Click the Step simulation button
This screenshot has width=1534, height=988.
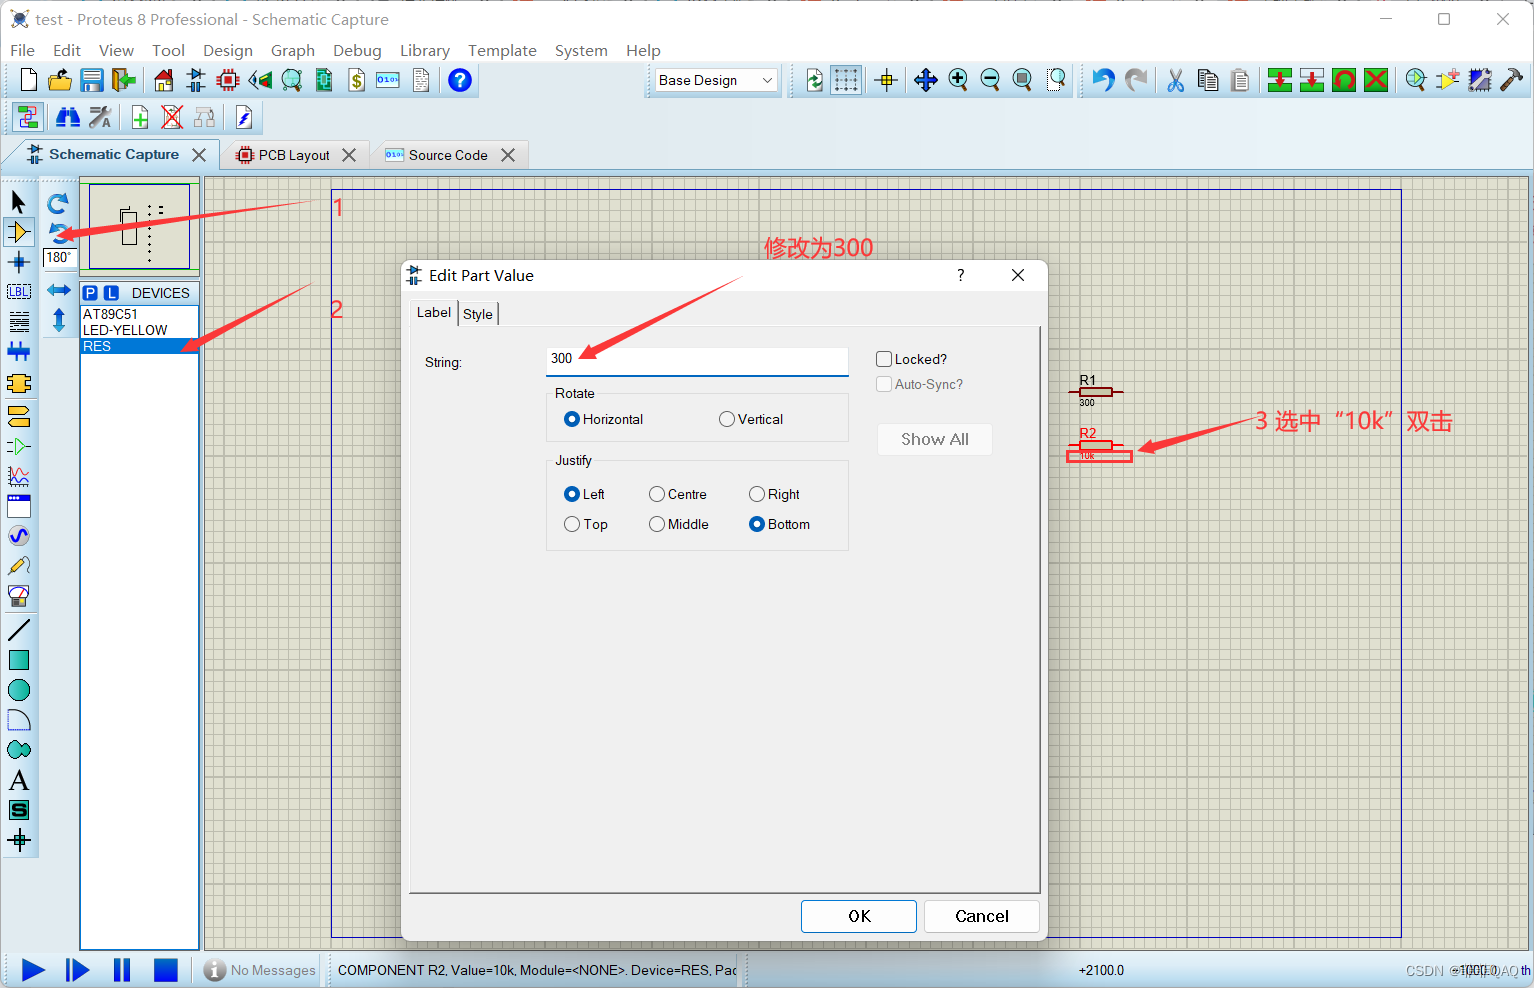tap(77, 970)
